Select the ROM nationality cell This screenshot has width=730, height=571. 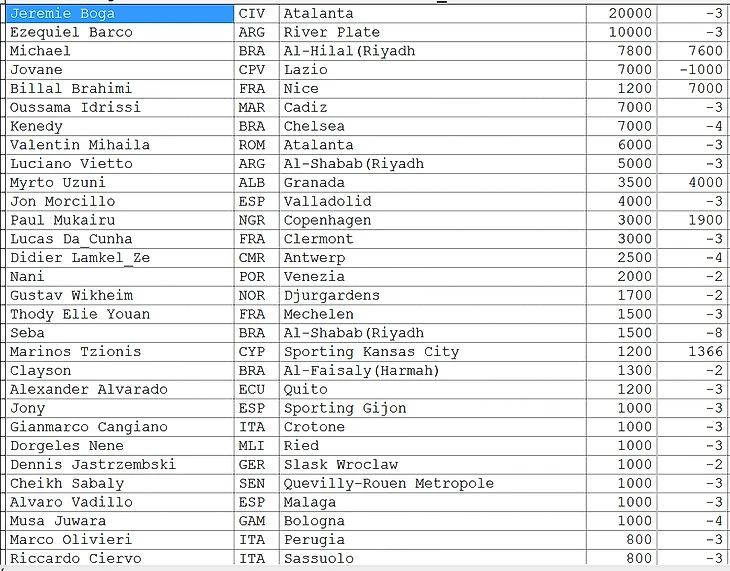tap(257, 145)
